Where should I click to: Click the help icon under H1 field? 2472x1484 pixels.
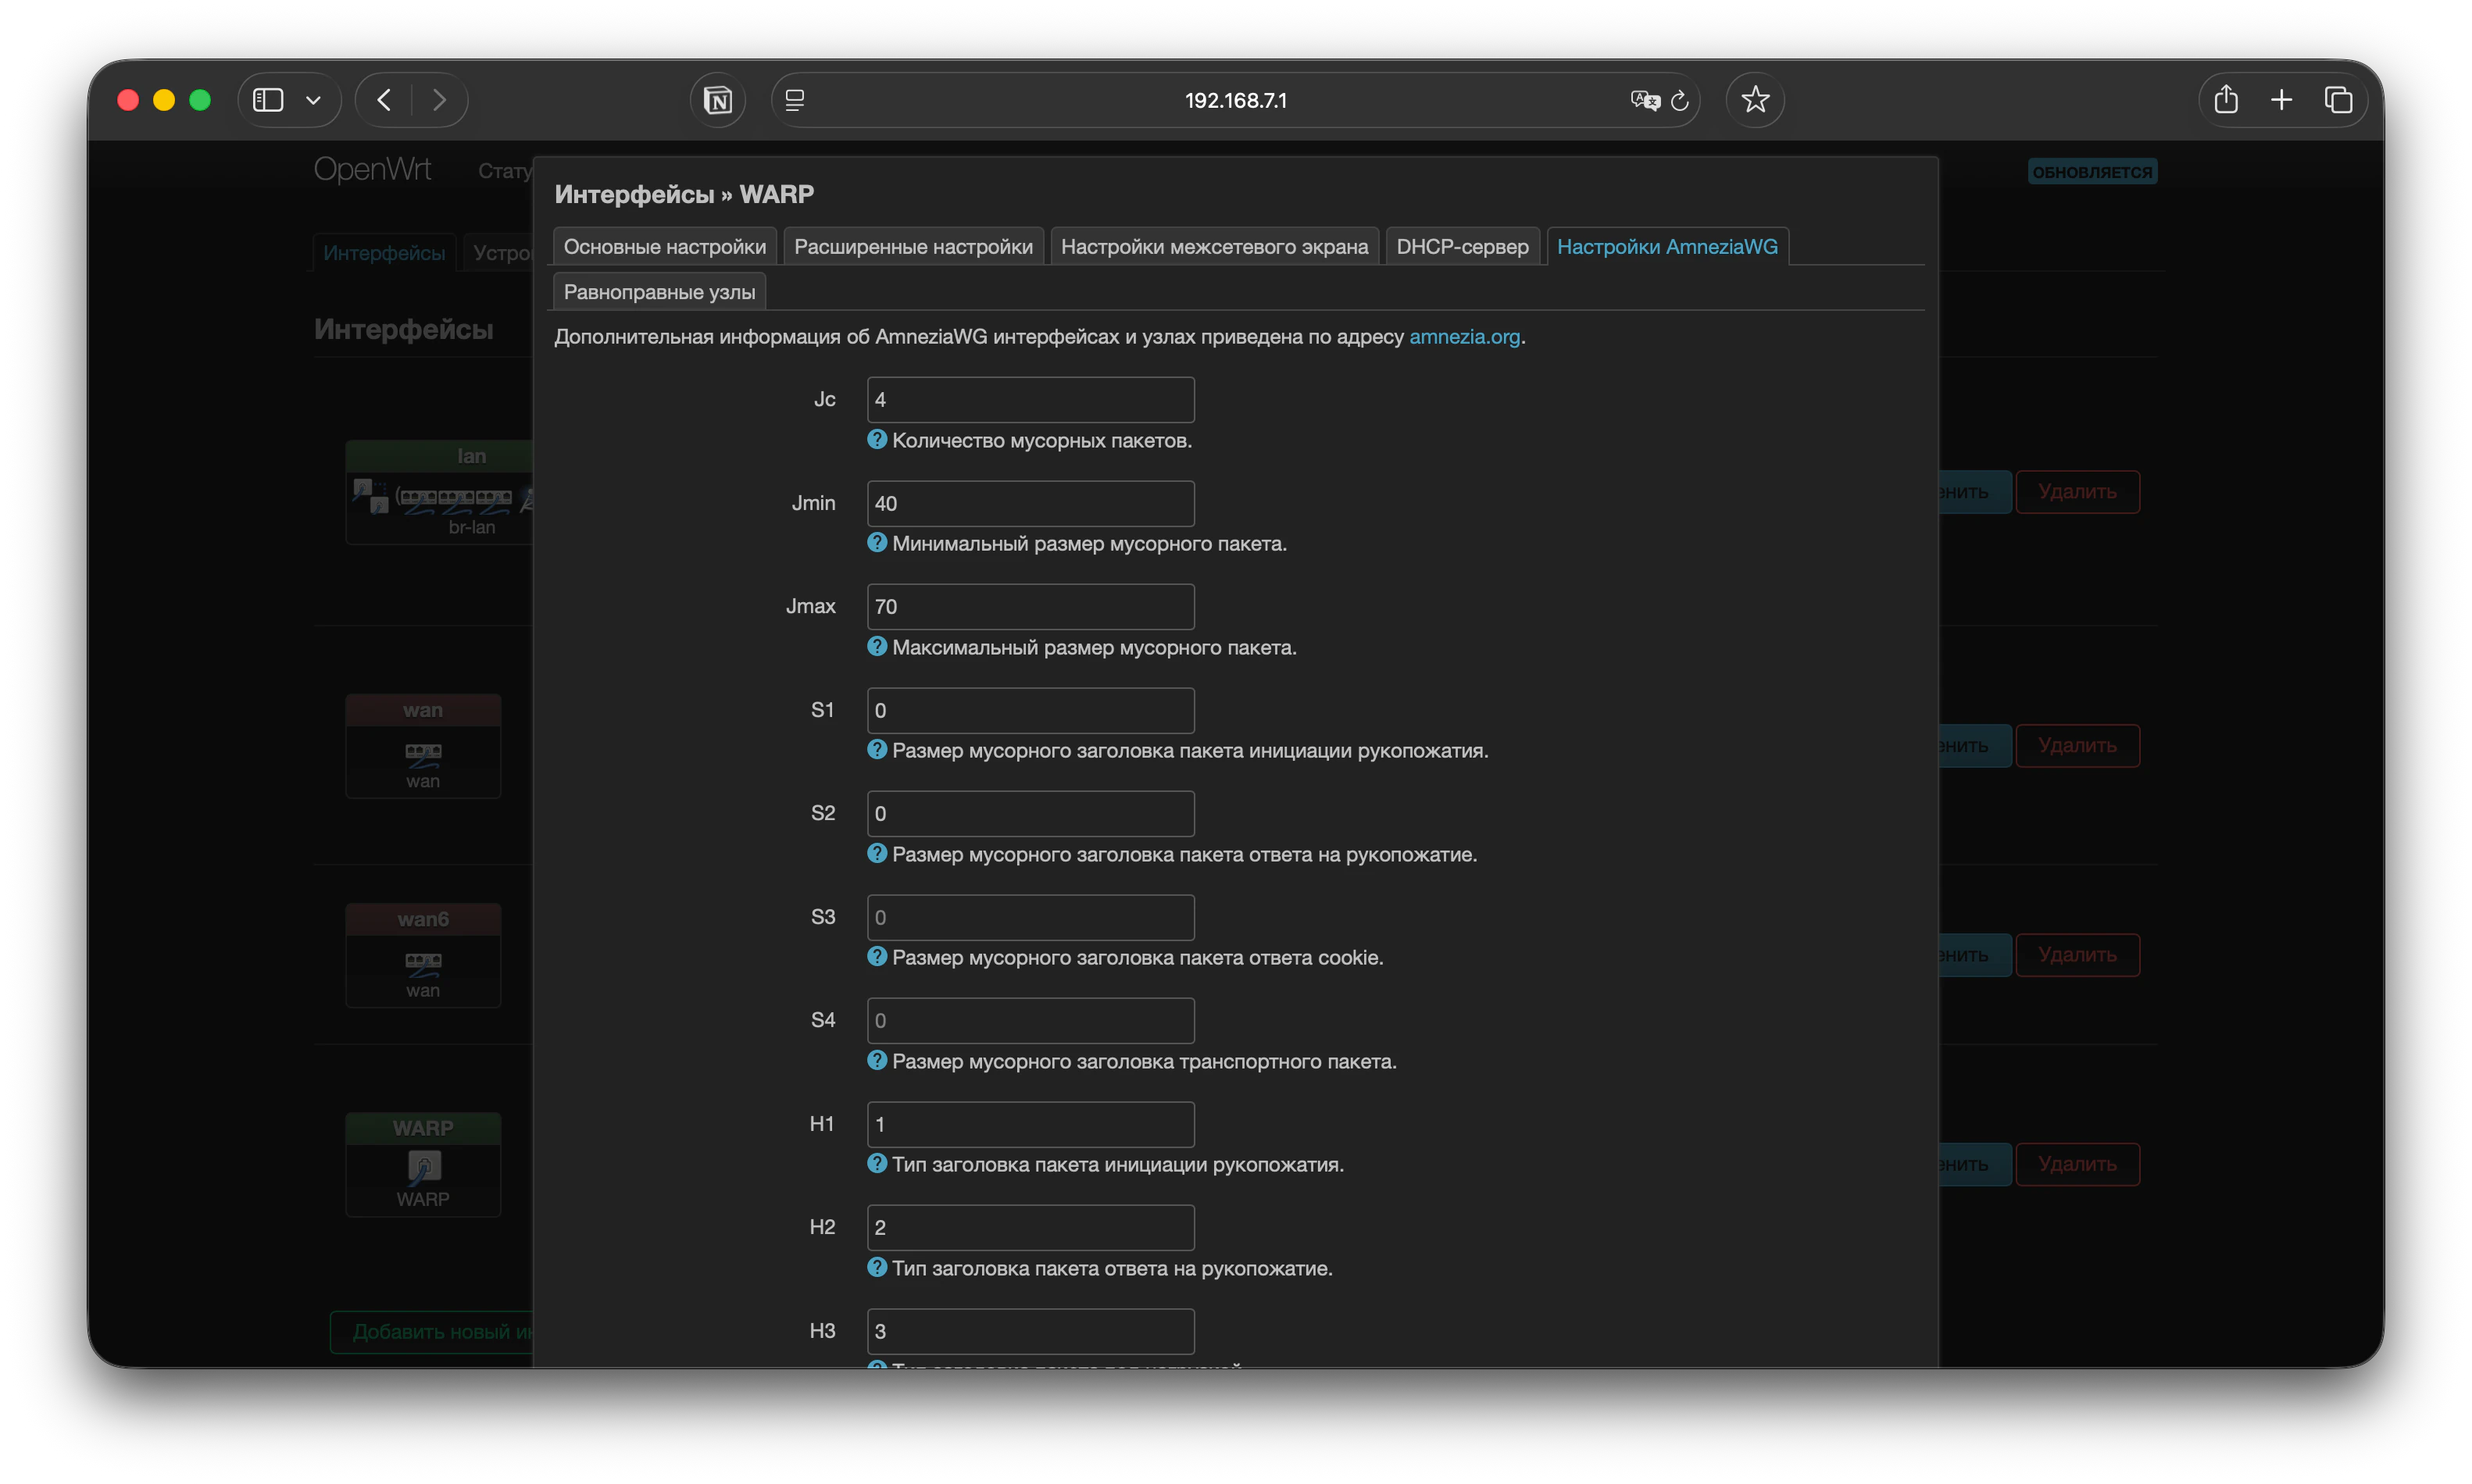pos(877,1163)
